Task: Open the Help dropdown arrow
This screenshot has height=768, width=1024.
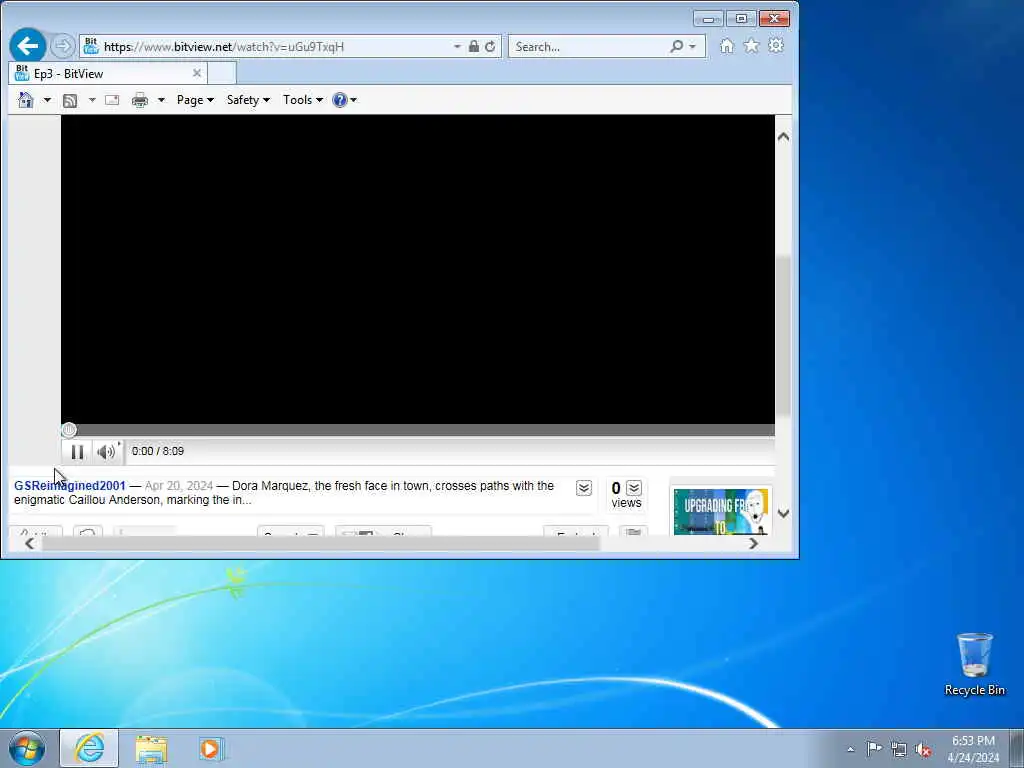Action: pos(353,100)
